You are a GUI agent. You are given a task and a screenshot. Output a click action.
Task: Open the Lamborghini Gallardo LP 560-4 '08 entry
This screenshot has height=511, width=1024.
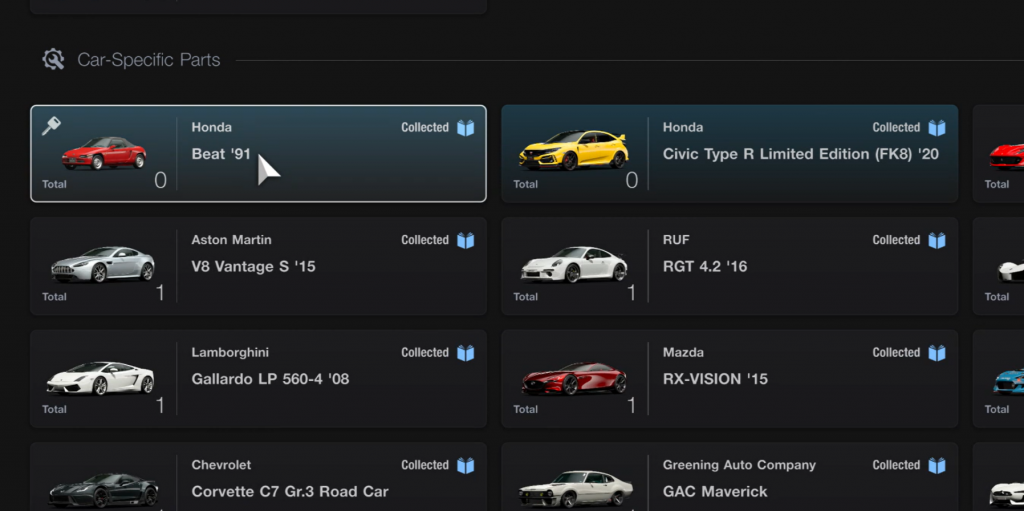[270, 379]
